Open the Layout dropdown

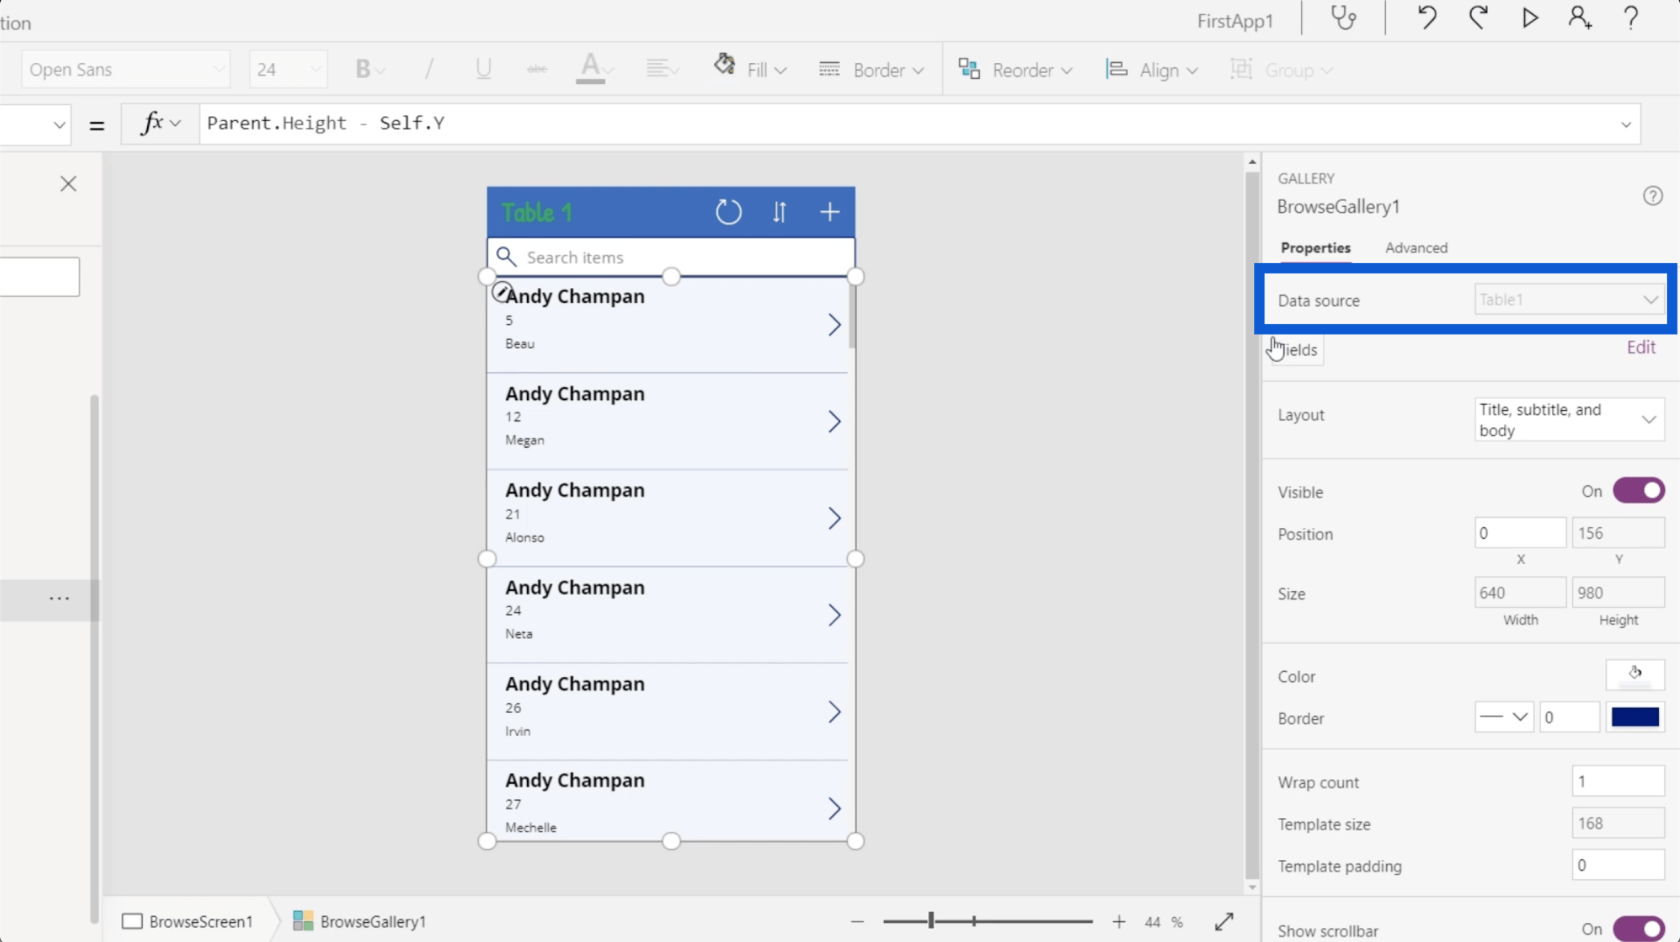coord(1568,420)
